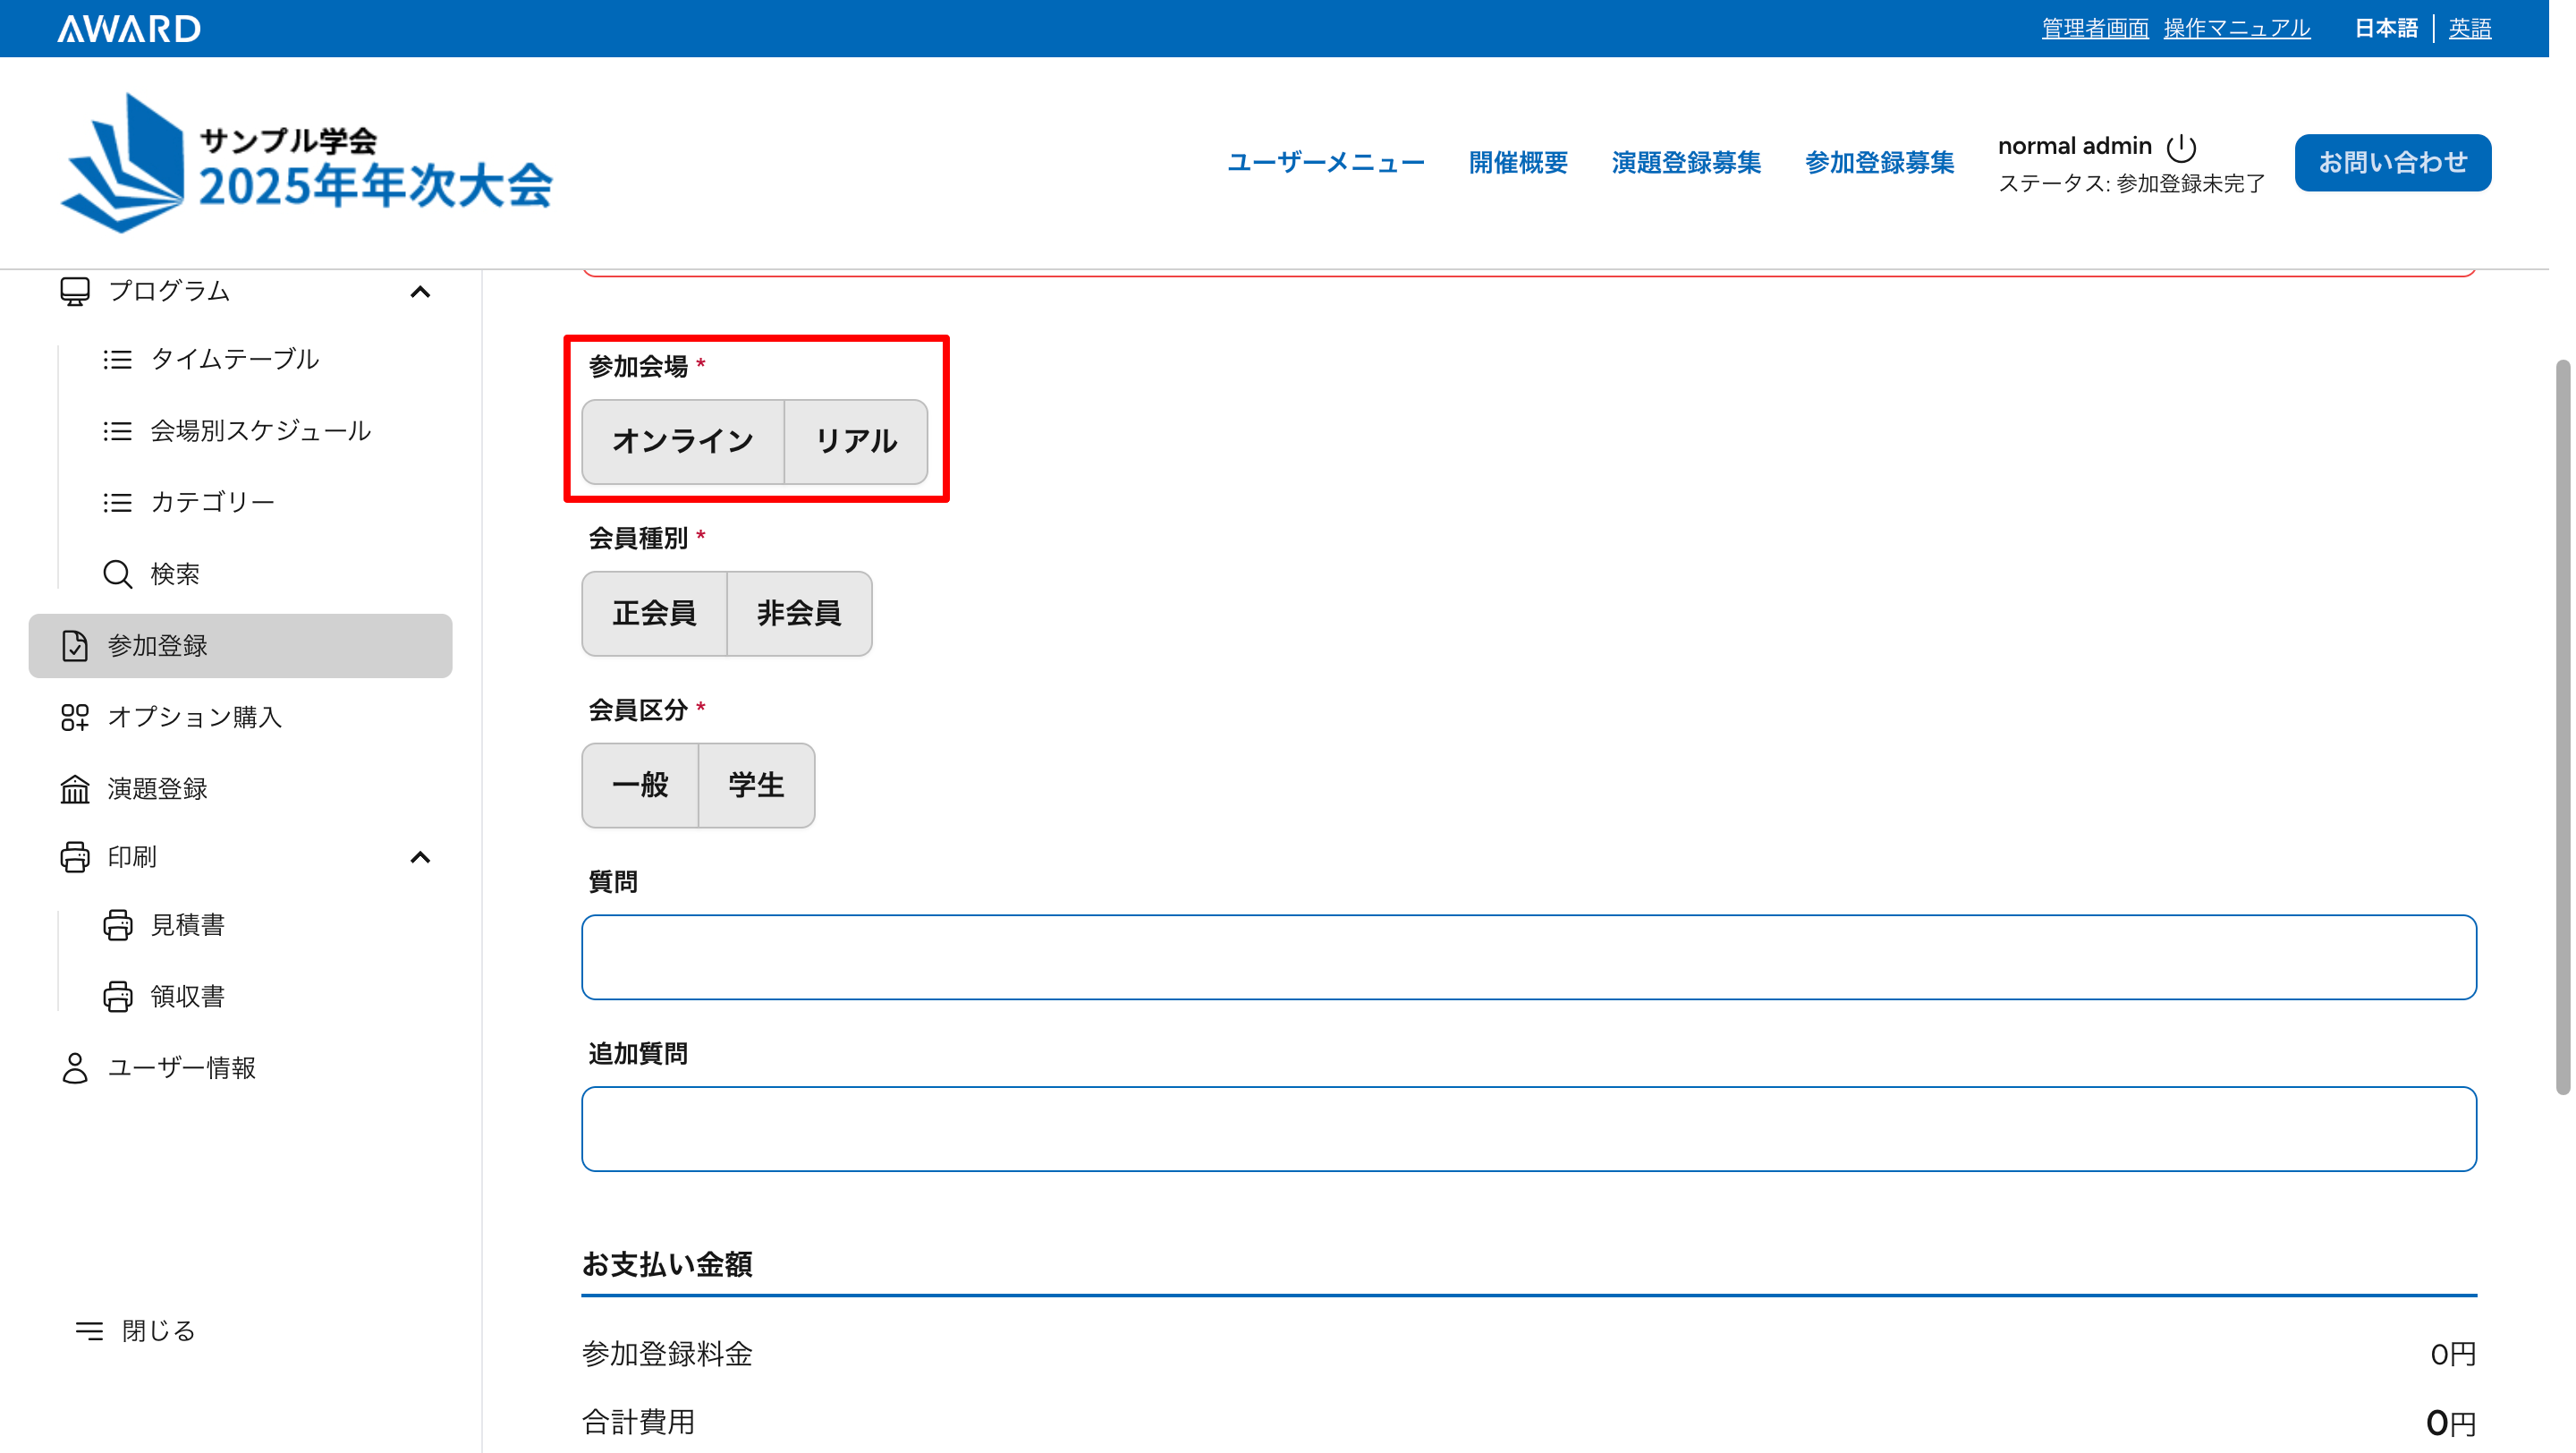
Task: Click the person icon beside ユーザー情報
Action: tap(75, 1068)
